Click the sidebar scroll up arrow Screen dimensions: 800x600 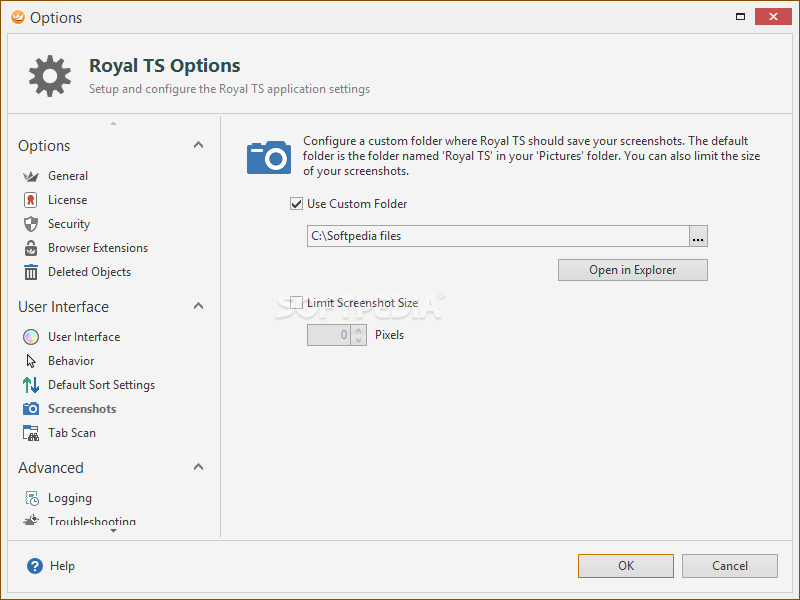tap(113, 123)
